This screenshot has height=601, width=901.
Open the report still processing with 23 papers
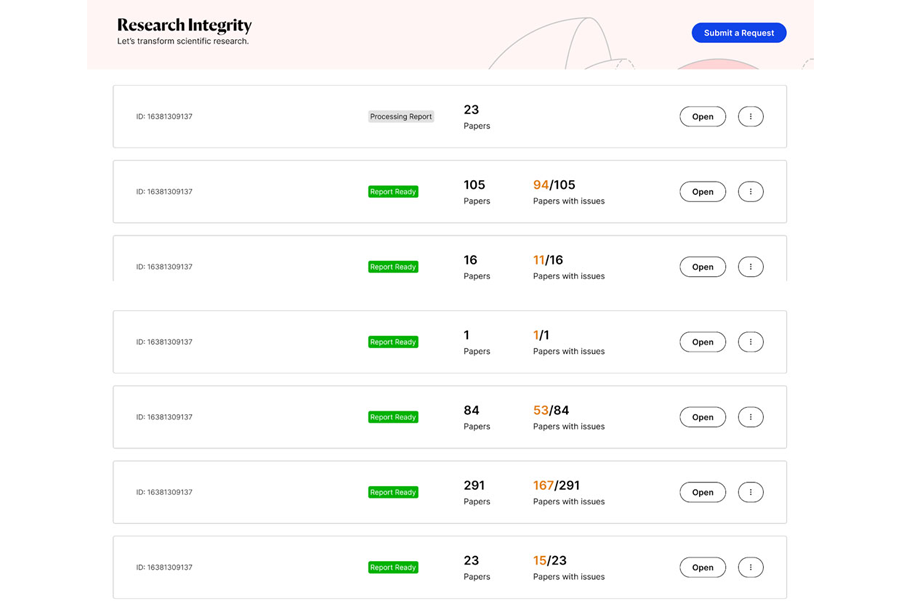click(702, 117)
